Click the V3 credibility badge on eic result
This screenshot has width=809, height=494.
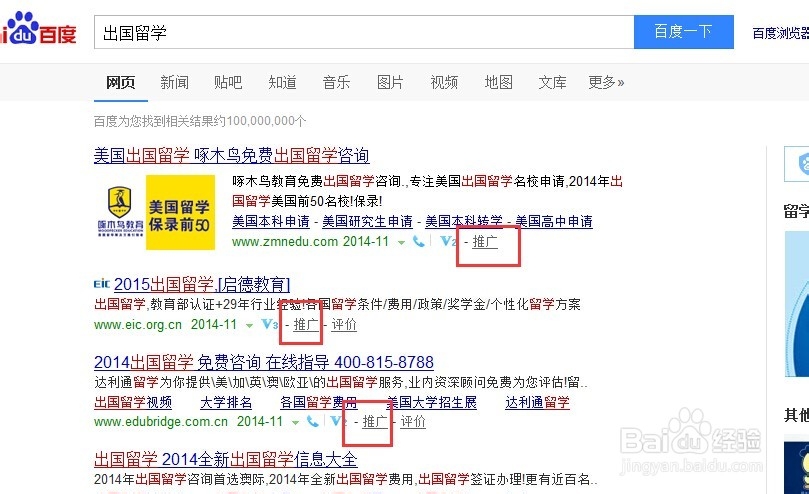[270, 324]
